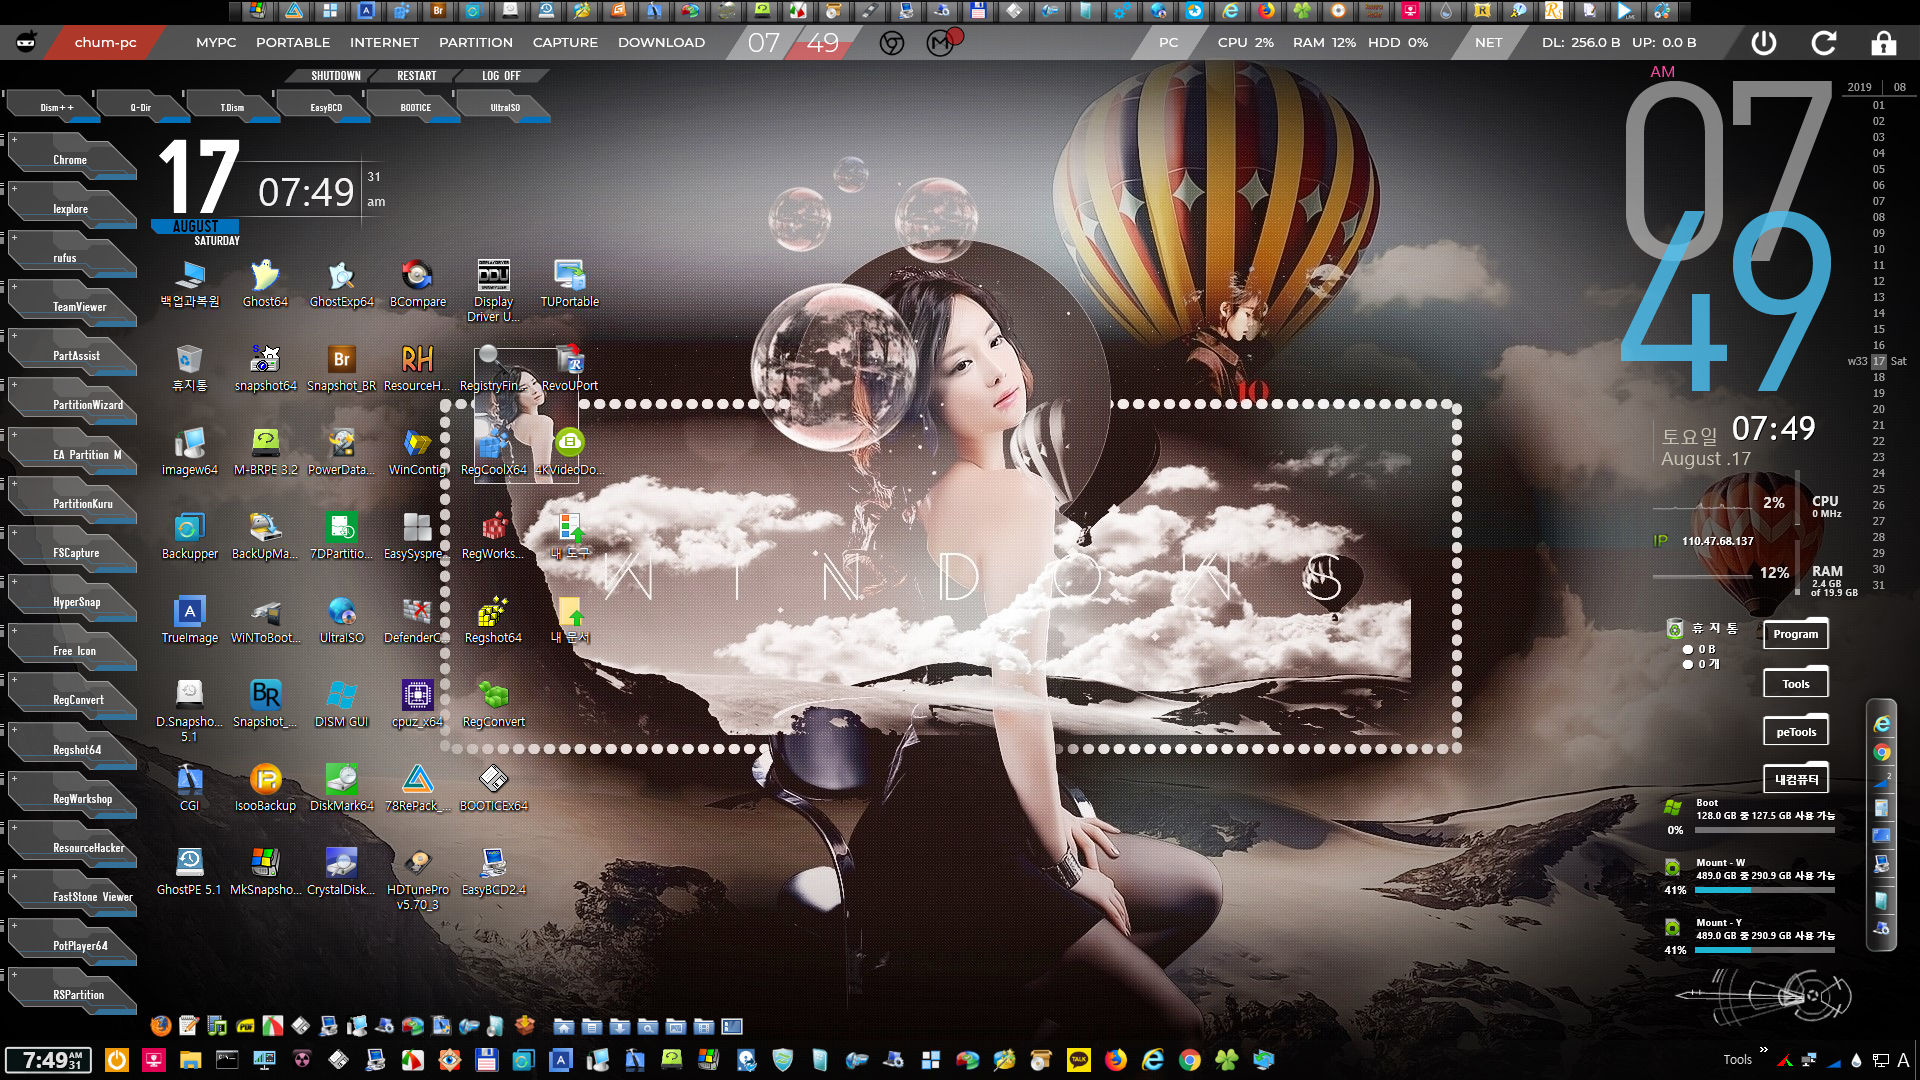Open the cpuz_x64 desktop icon
The height and width of the screenshot is (1080, 1920).
[x=417, y=704]
